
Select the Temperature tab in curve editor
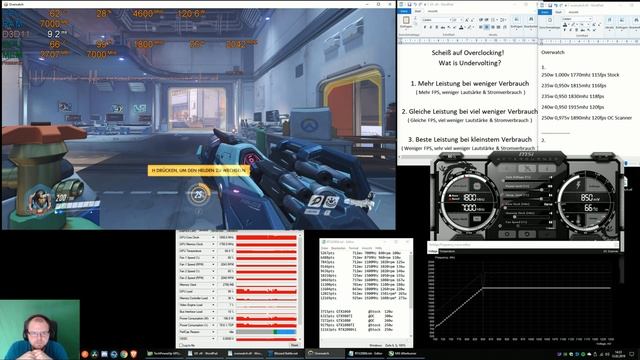pyautogui.click(x=447, y=251)
